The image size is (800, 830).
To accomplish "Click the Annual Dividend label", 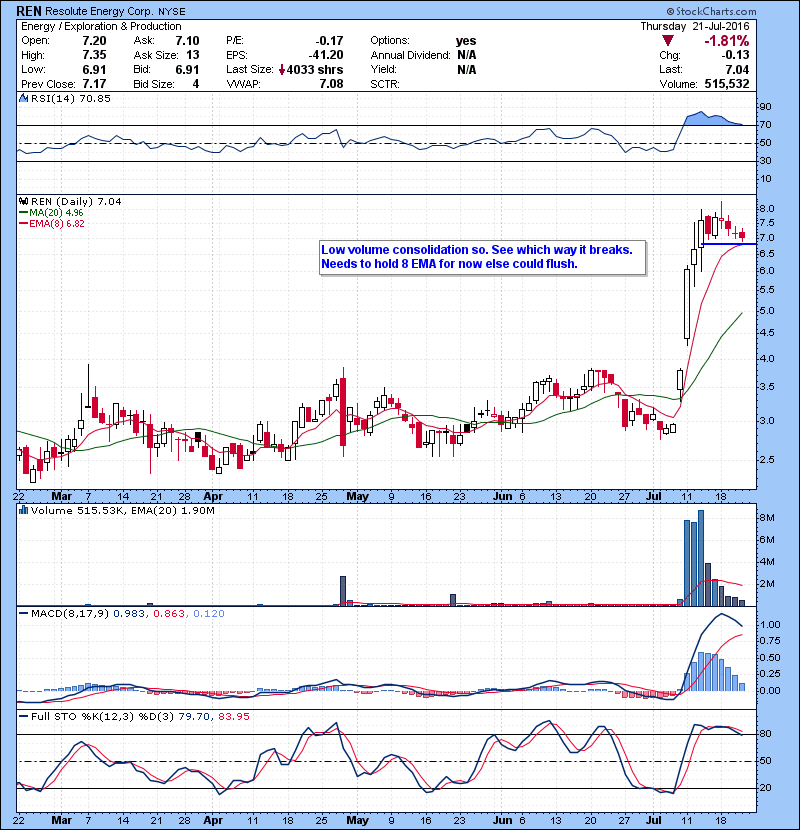I will click(410, 55).
